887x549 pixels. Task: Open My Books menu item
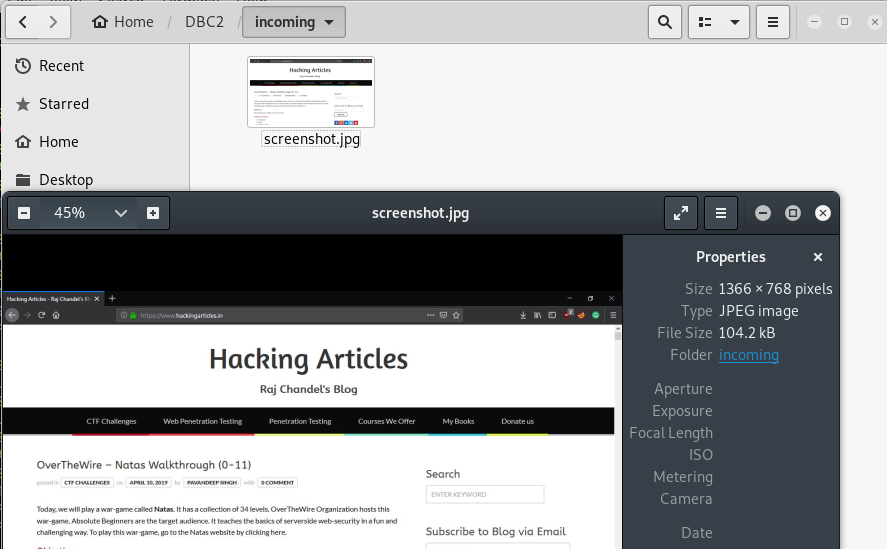point(458,421)
